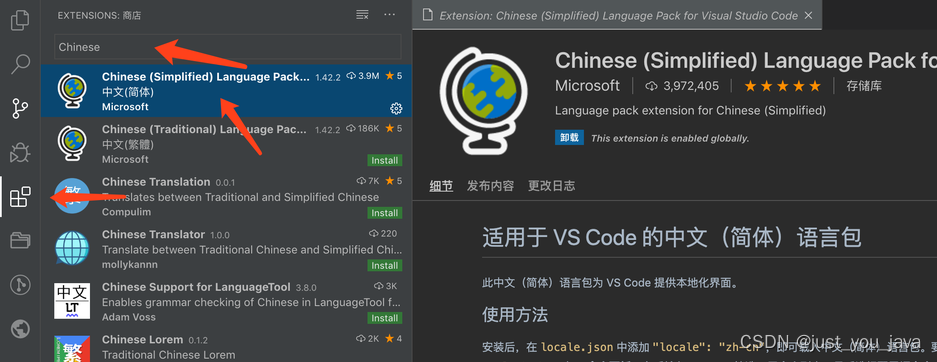
Task: Open manage gear for Chinese Simplified pack
Action: (396, 108)
